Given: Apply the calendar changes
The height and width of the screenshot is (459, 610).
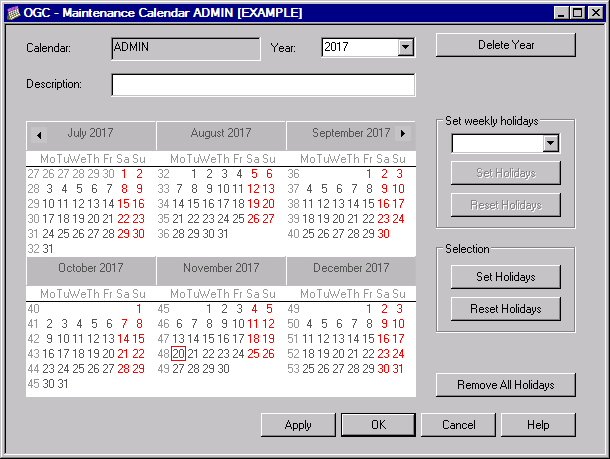Looking at the screenshot, I should click(298, 425).
